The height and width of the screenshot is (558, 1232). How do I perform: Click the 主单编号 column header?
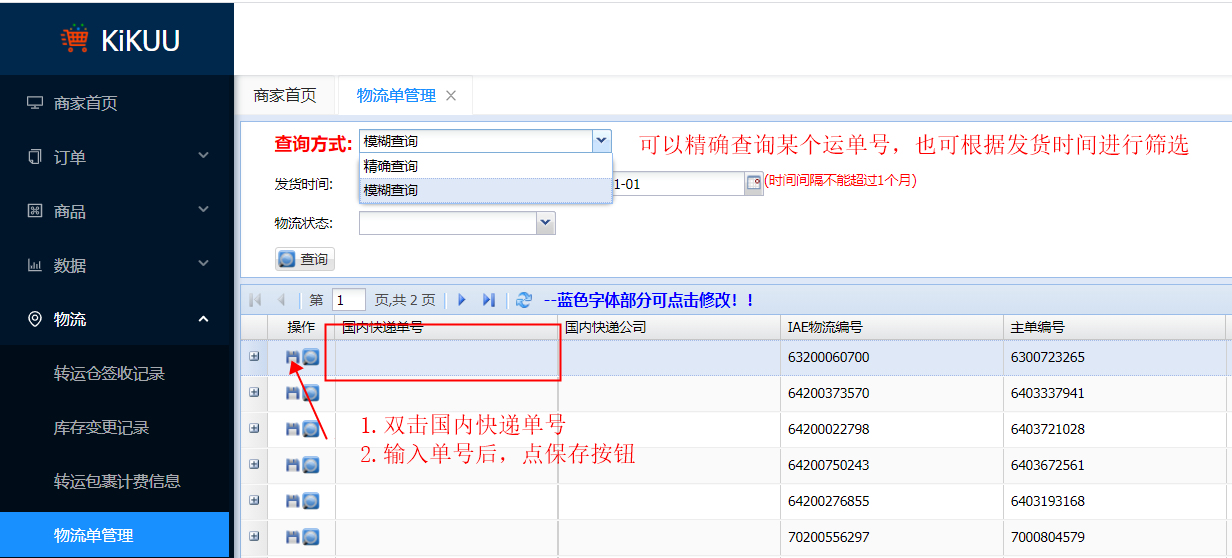[x=1114, y=327]
